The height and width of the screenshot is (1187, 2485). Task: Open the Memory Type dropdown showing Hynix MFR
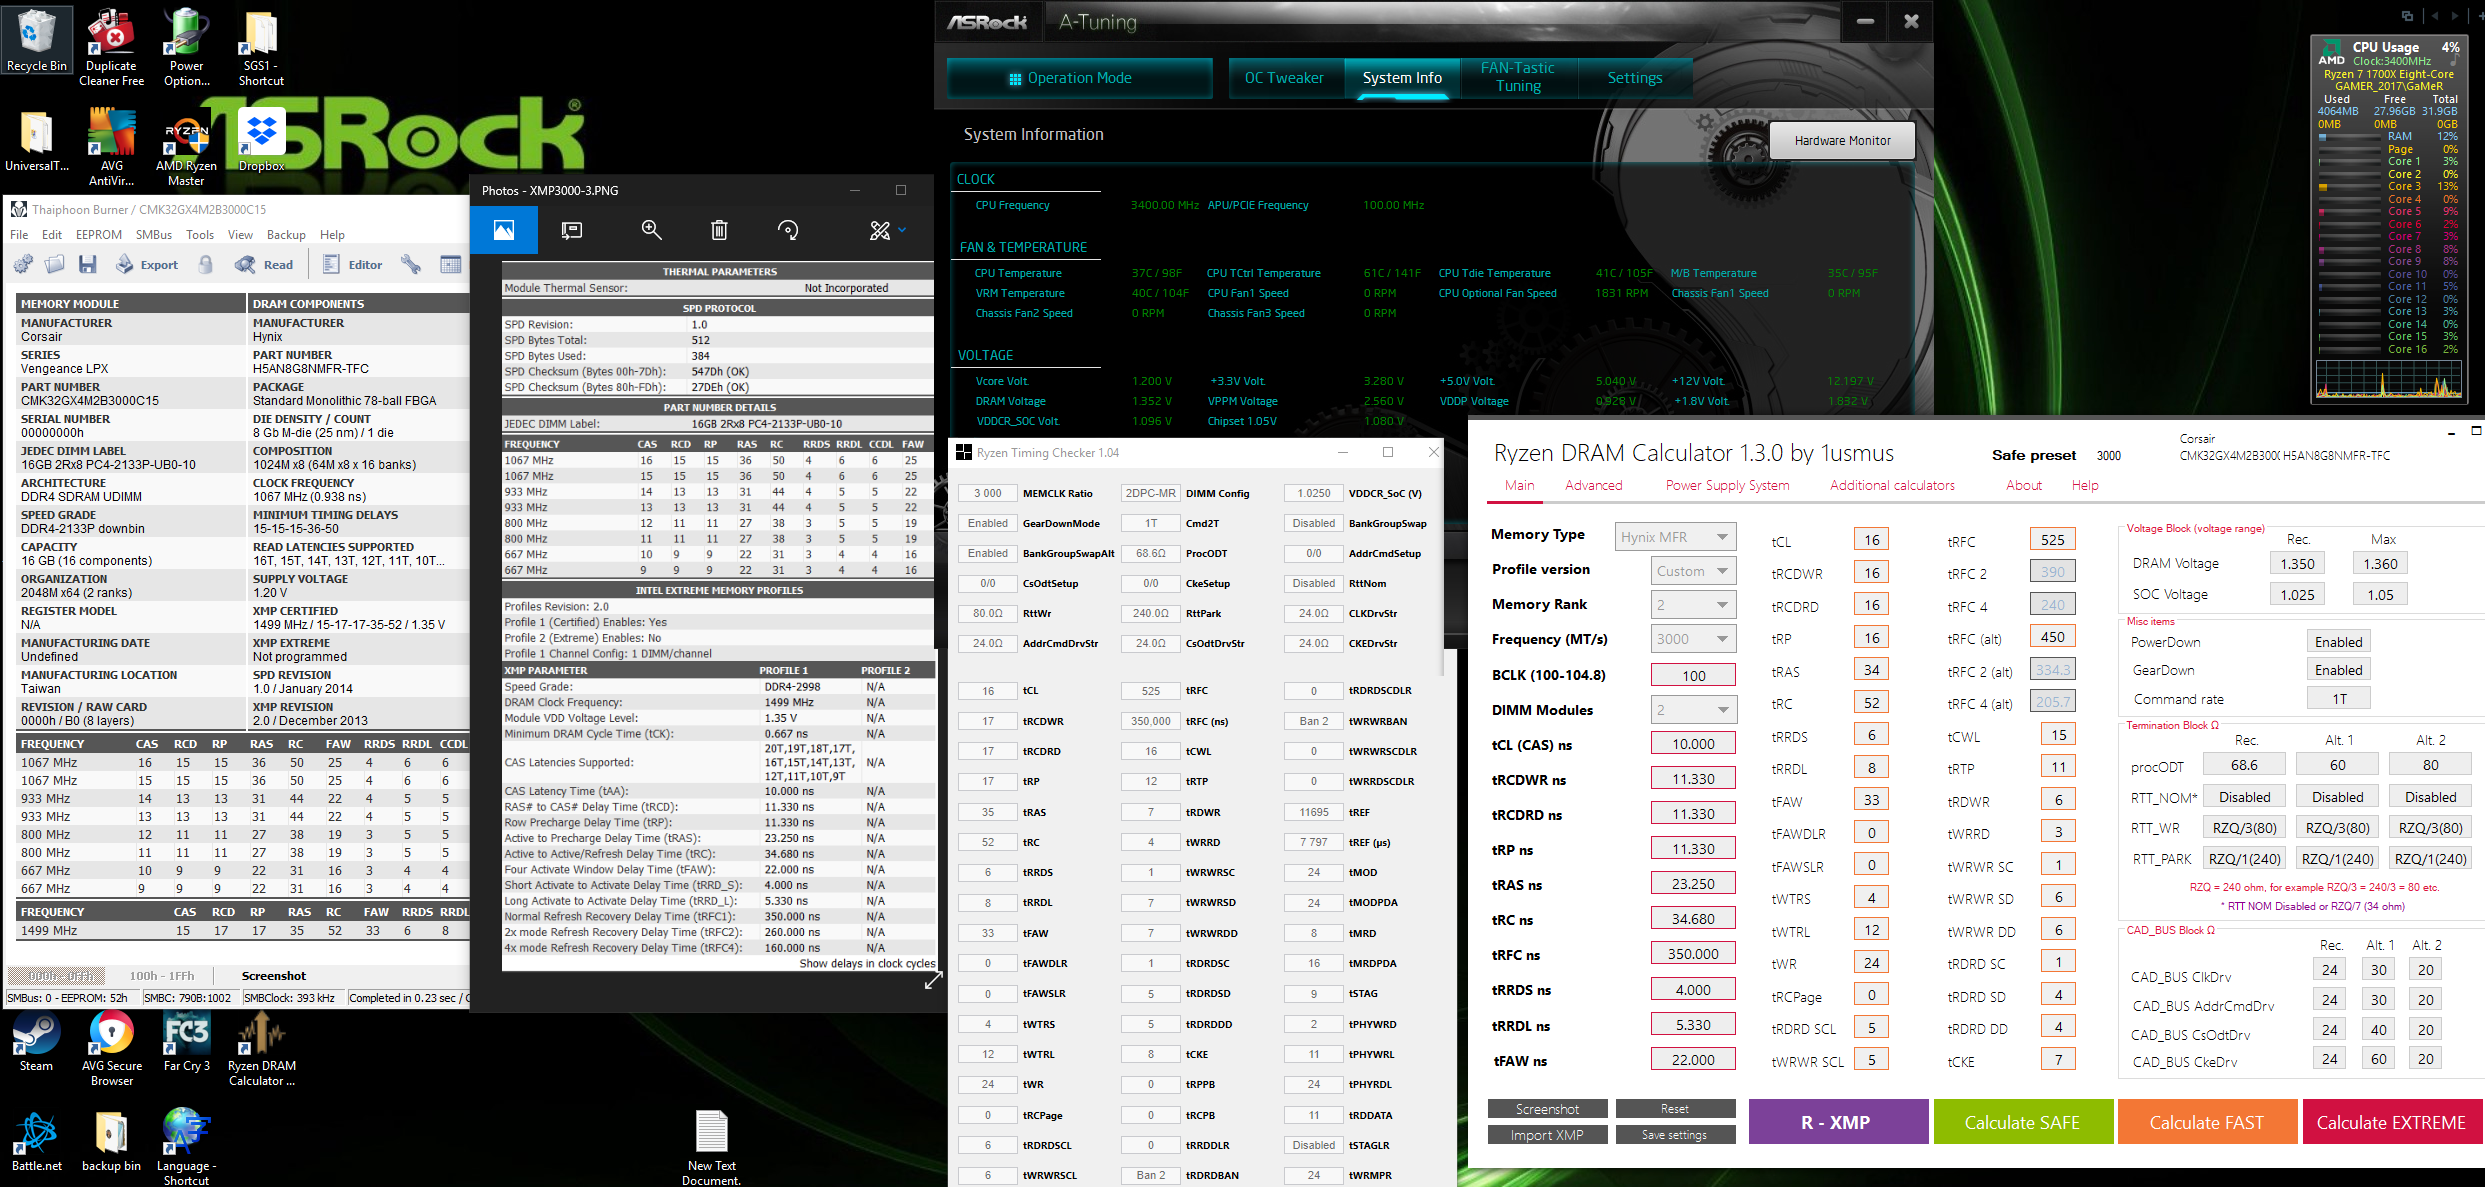[x=1675, y=537]
